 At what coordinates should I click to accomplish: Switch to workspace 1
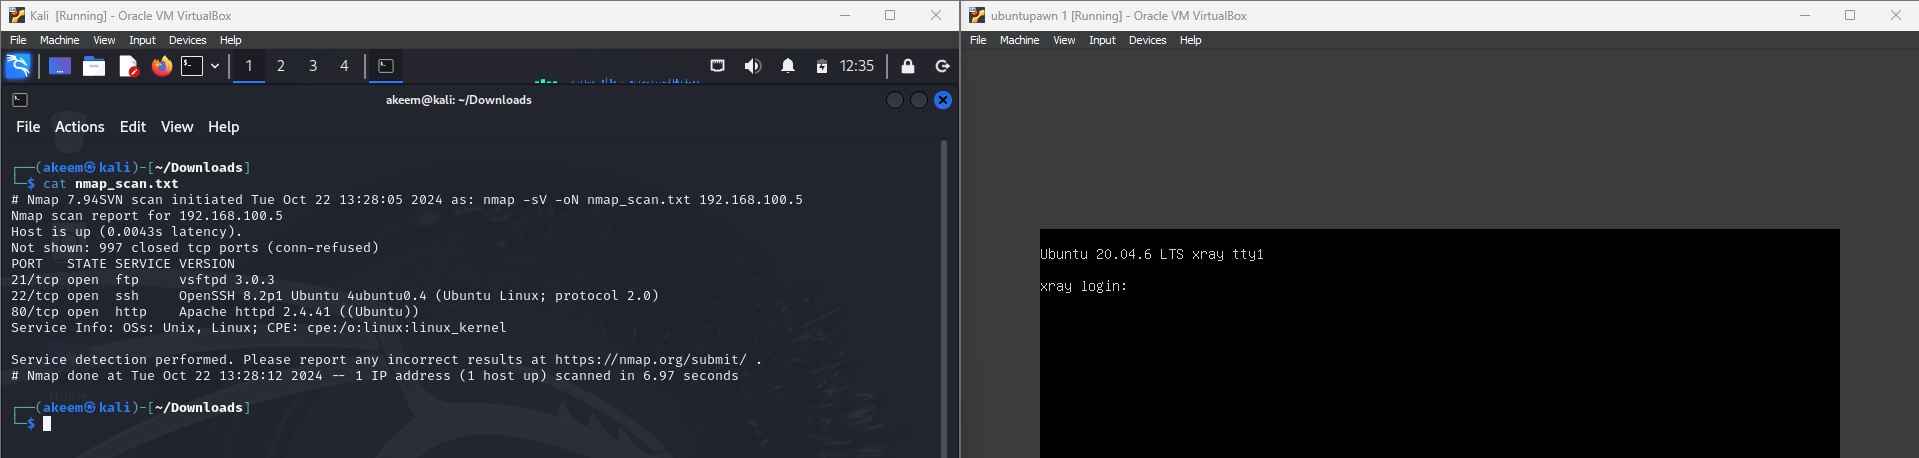[x=249, y=66]
